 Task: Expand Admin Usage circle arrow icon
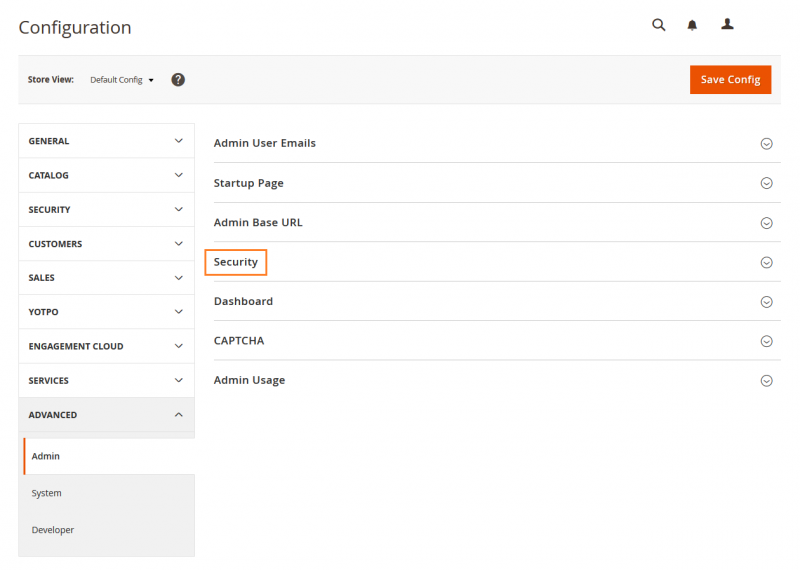[x=766, y=381]
